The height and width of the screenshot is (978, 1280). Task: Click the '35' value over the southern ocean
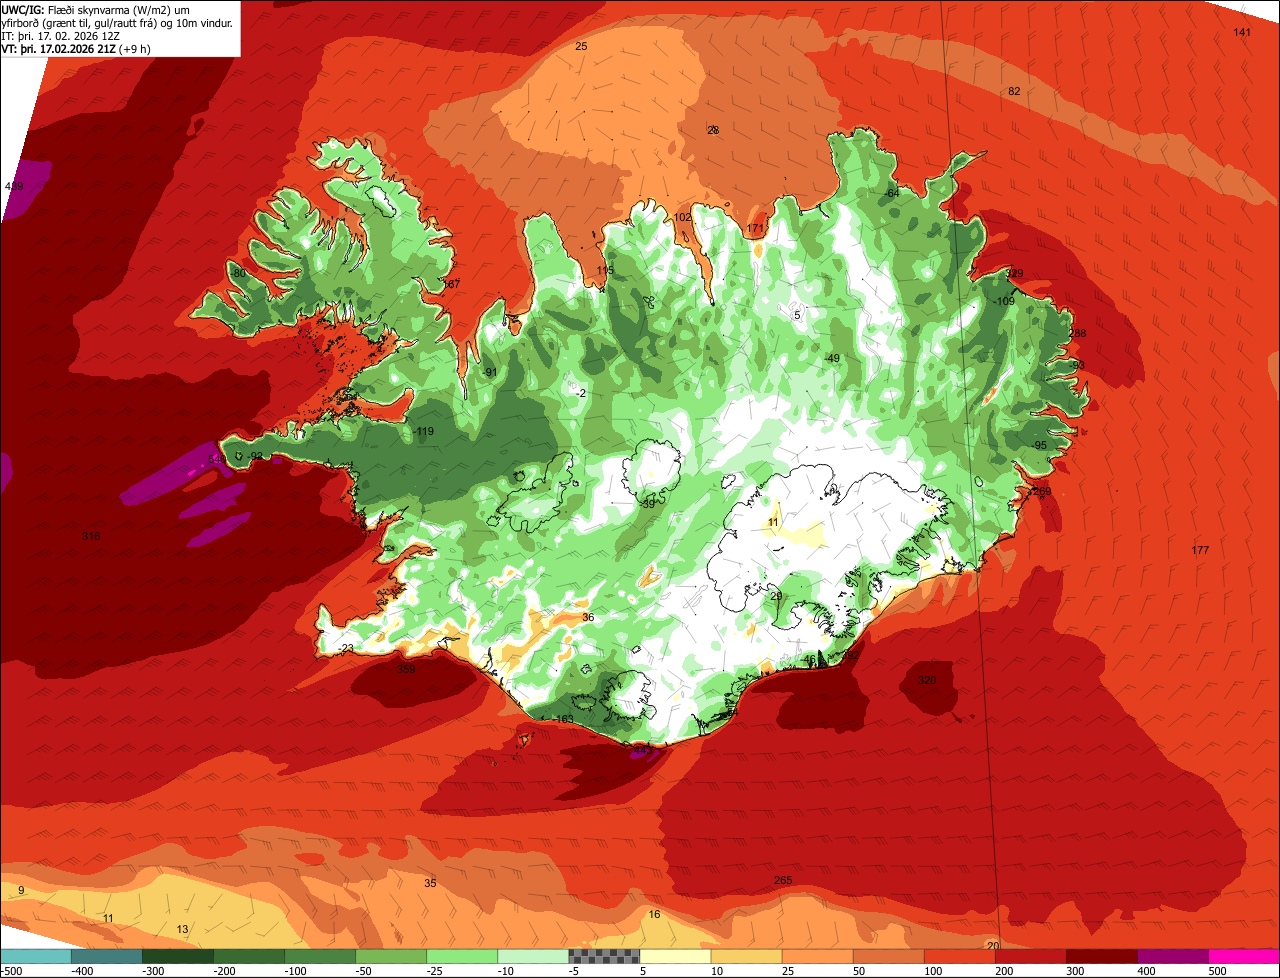(x=430, y=883)
